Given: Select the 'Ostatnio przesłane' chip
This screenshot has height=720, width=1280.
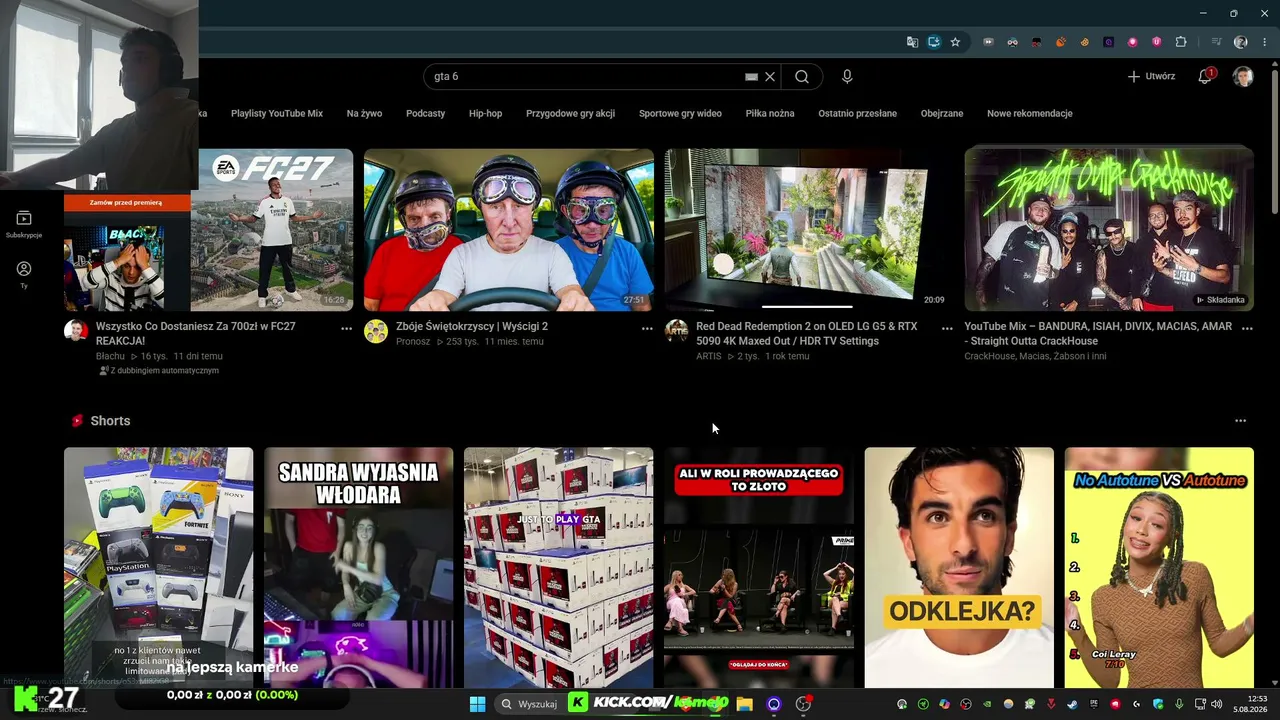Looking at the screenshot, I should tap(857, 113).
